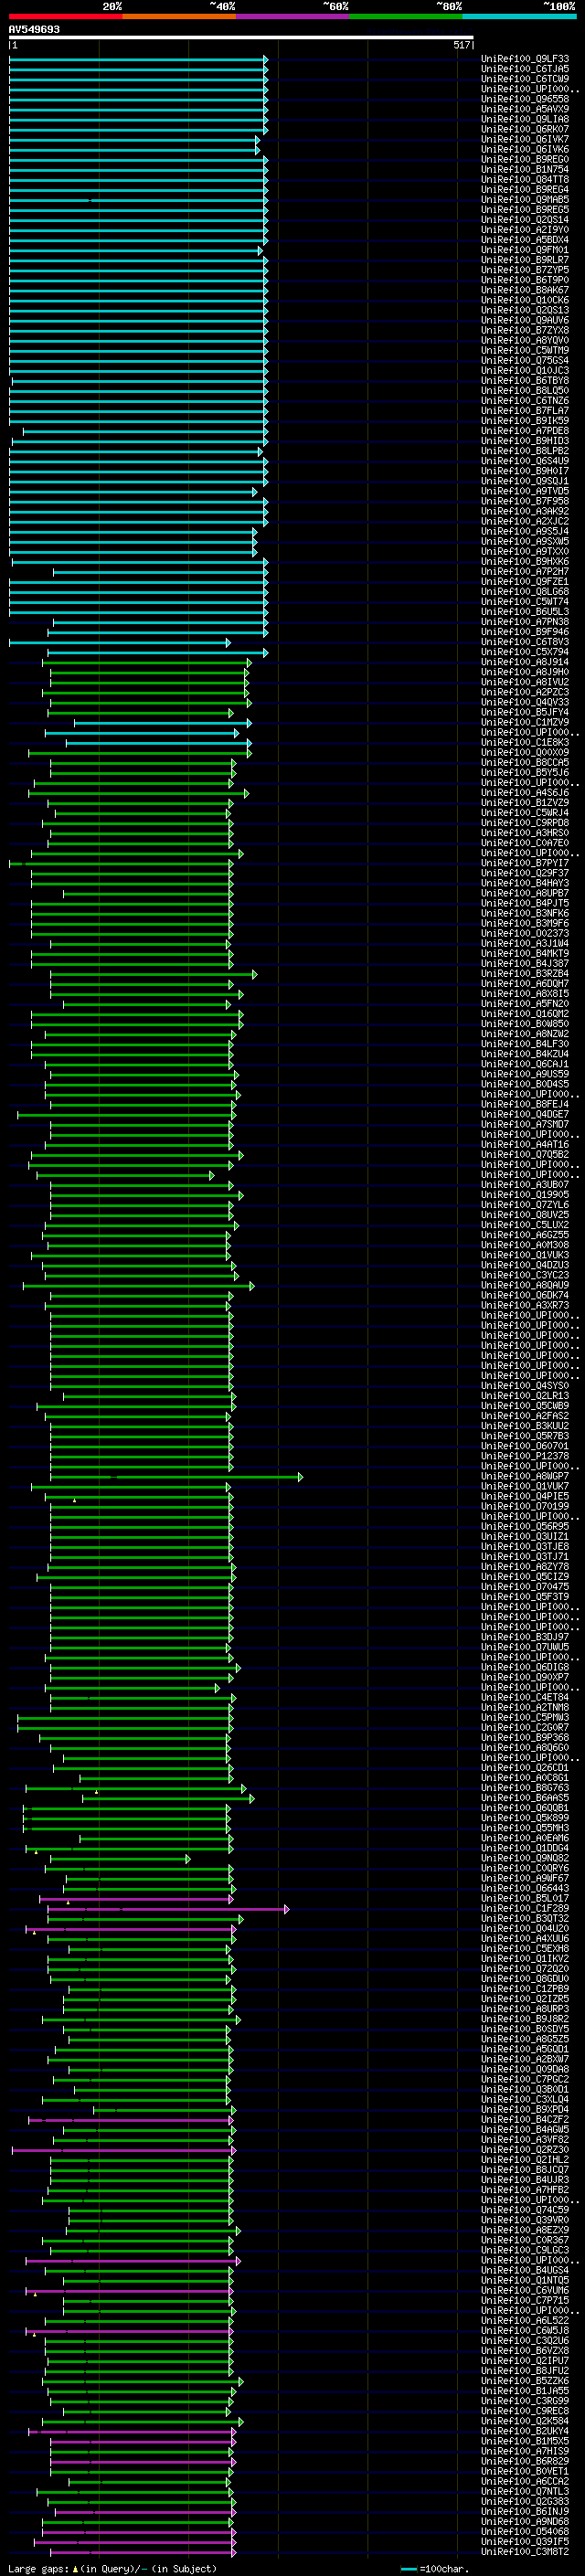Select label UniRef100_A5BDX4
This screenshot has width=585, height=2576.
click(x=525, y=240)
